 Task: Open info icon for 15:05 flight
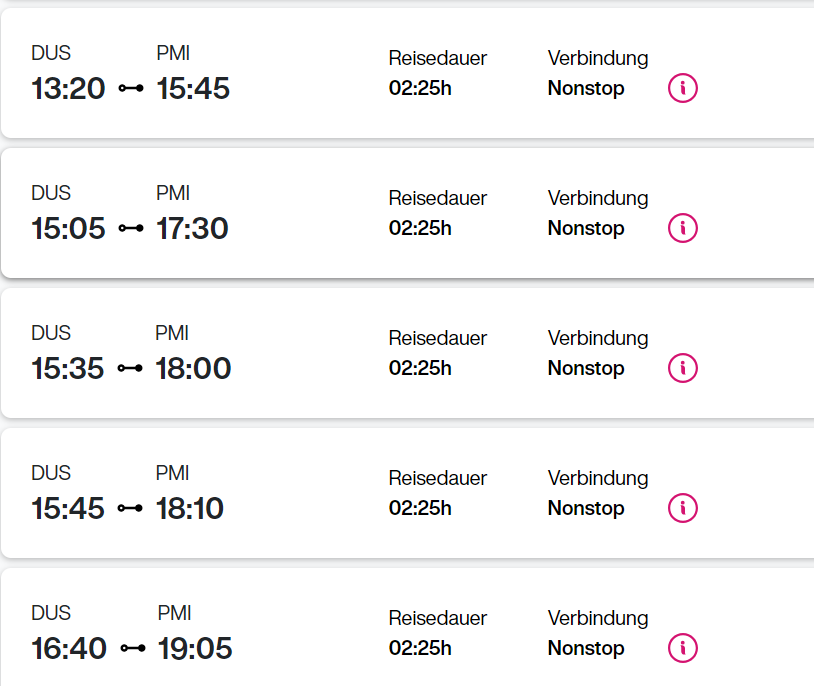point(682,228)
